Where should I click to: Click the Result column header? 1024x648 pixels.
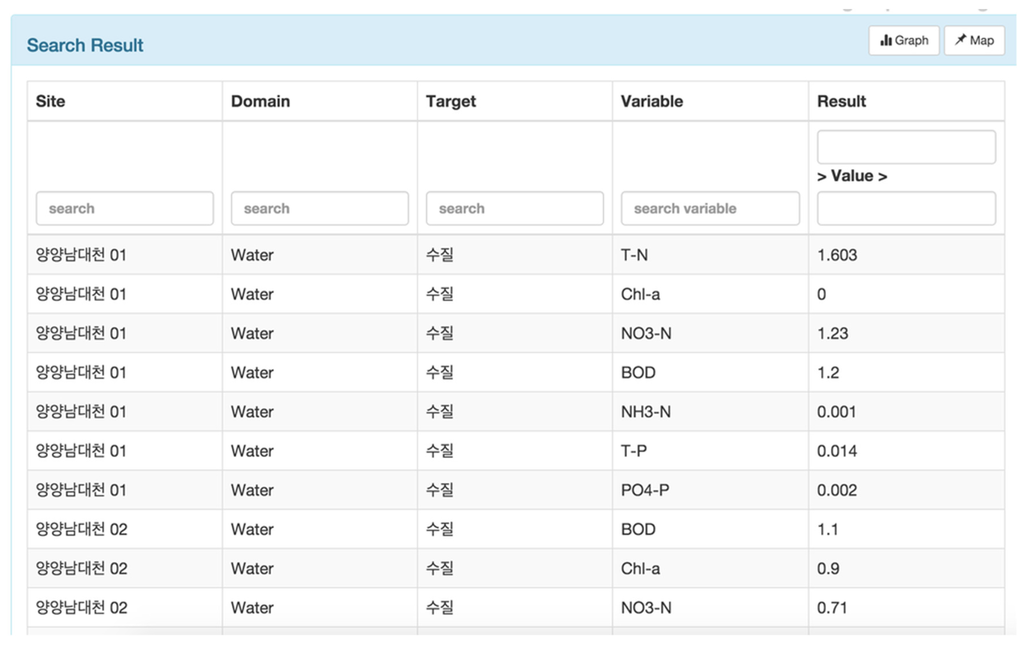coord(841,101)
